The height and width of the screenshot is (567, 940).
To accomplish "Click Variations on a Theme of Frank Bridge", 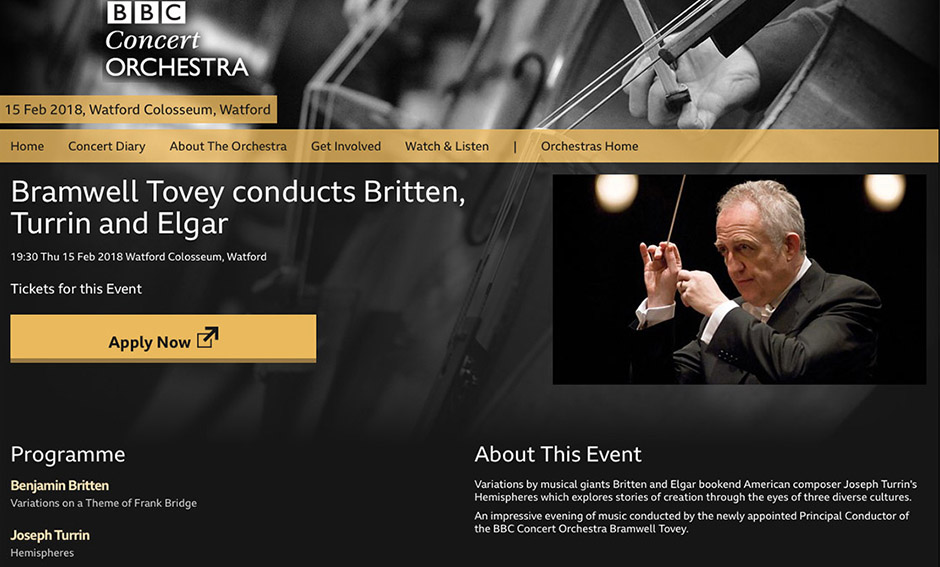I will click(104, 503).
